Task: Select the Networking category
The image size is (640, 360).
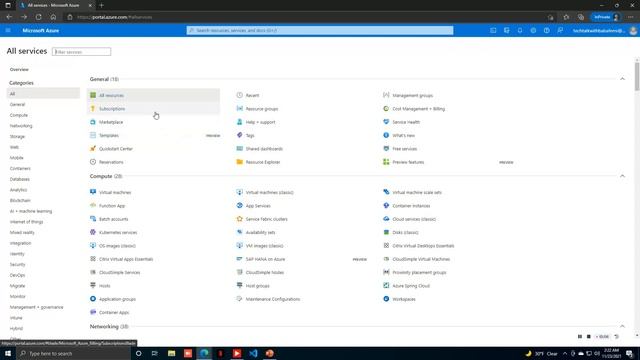Action: pos(21,126)
